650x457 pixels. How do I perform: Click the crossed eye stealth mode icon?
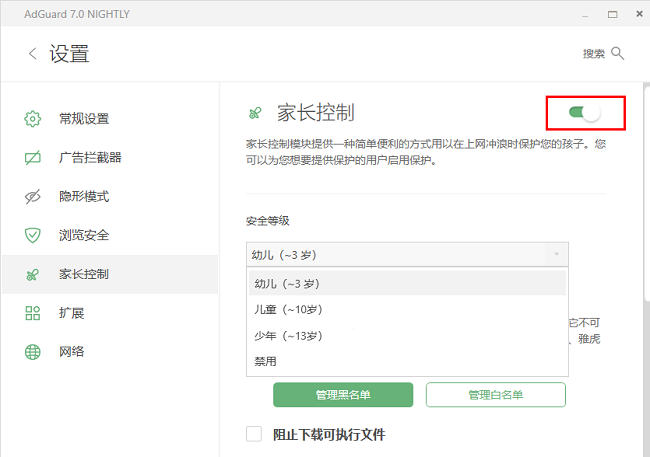(32, 197)
